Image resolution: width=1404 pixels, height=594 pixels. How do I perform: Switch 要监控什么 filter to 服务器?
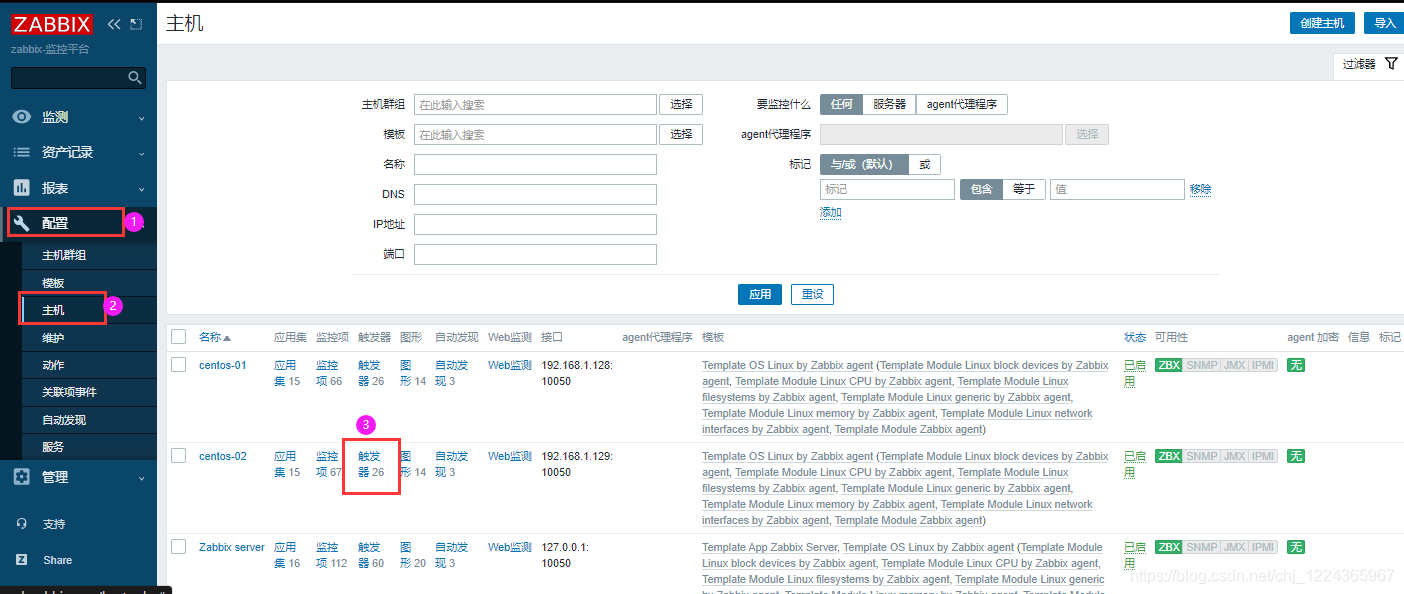(x=888, y=104)
